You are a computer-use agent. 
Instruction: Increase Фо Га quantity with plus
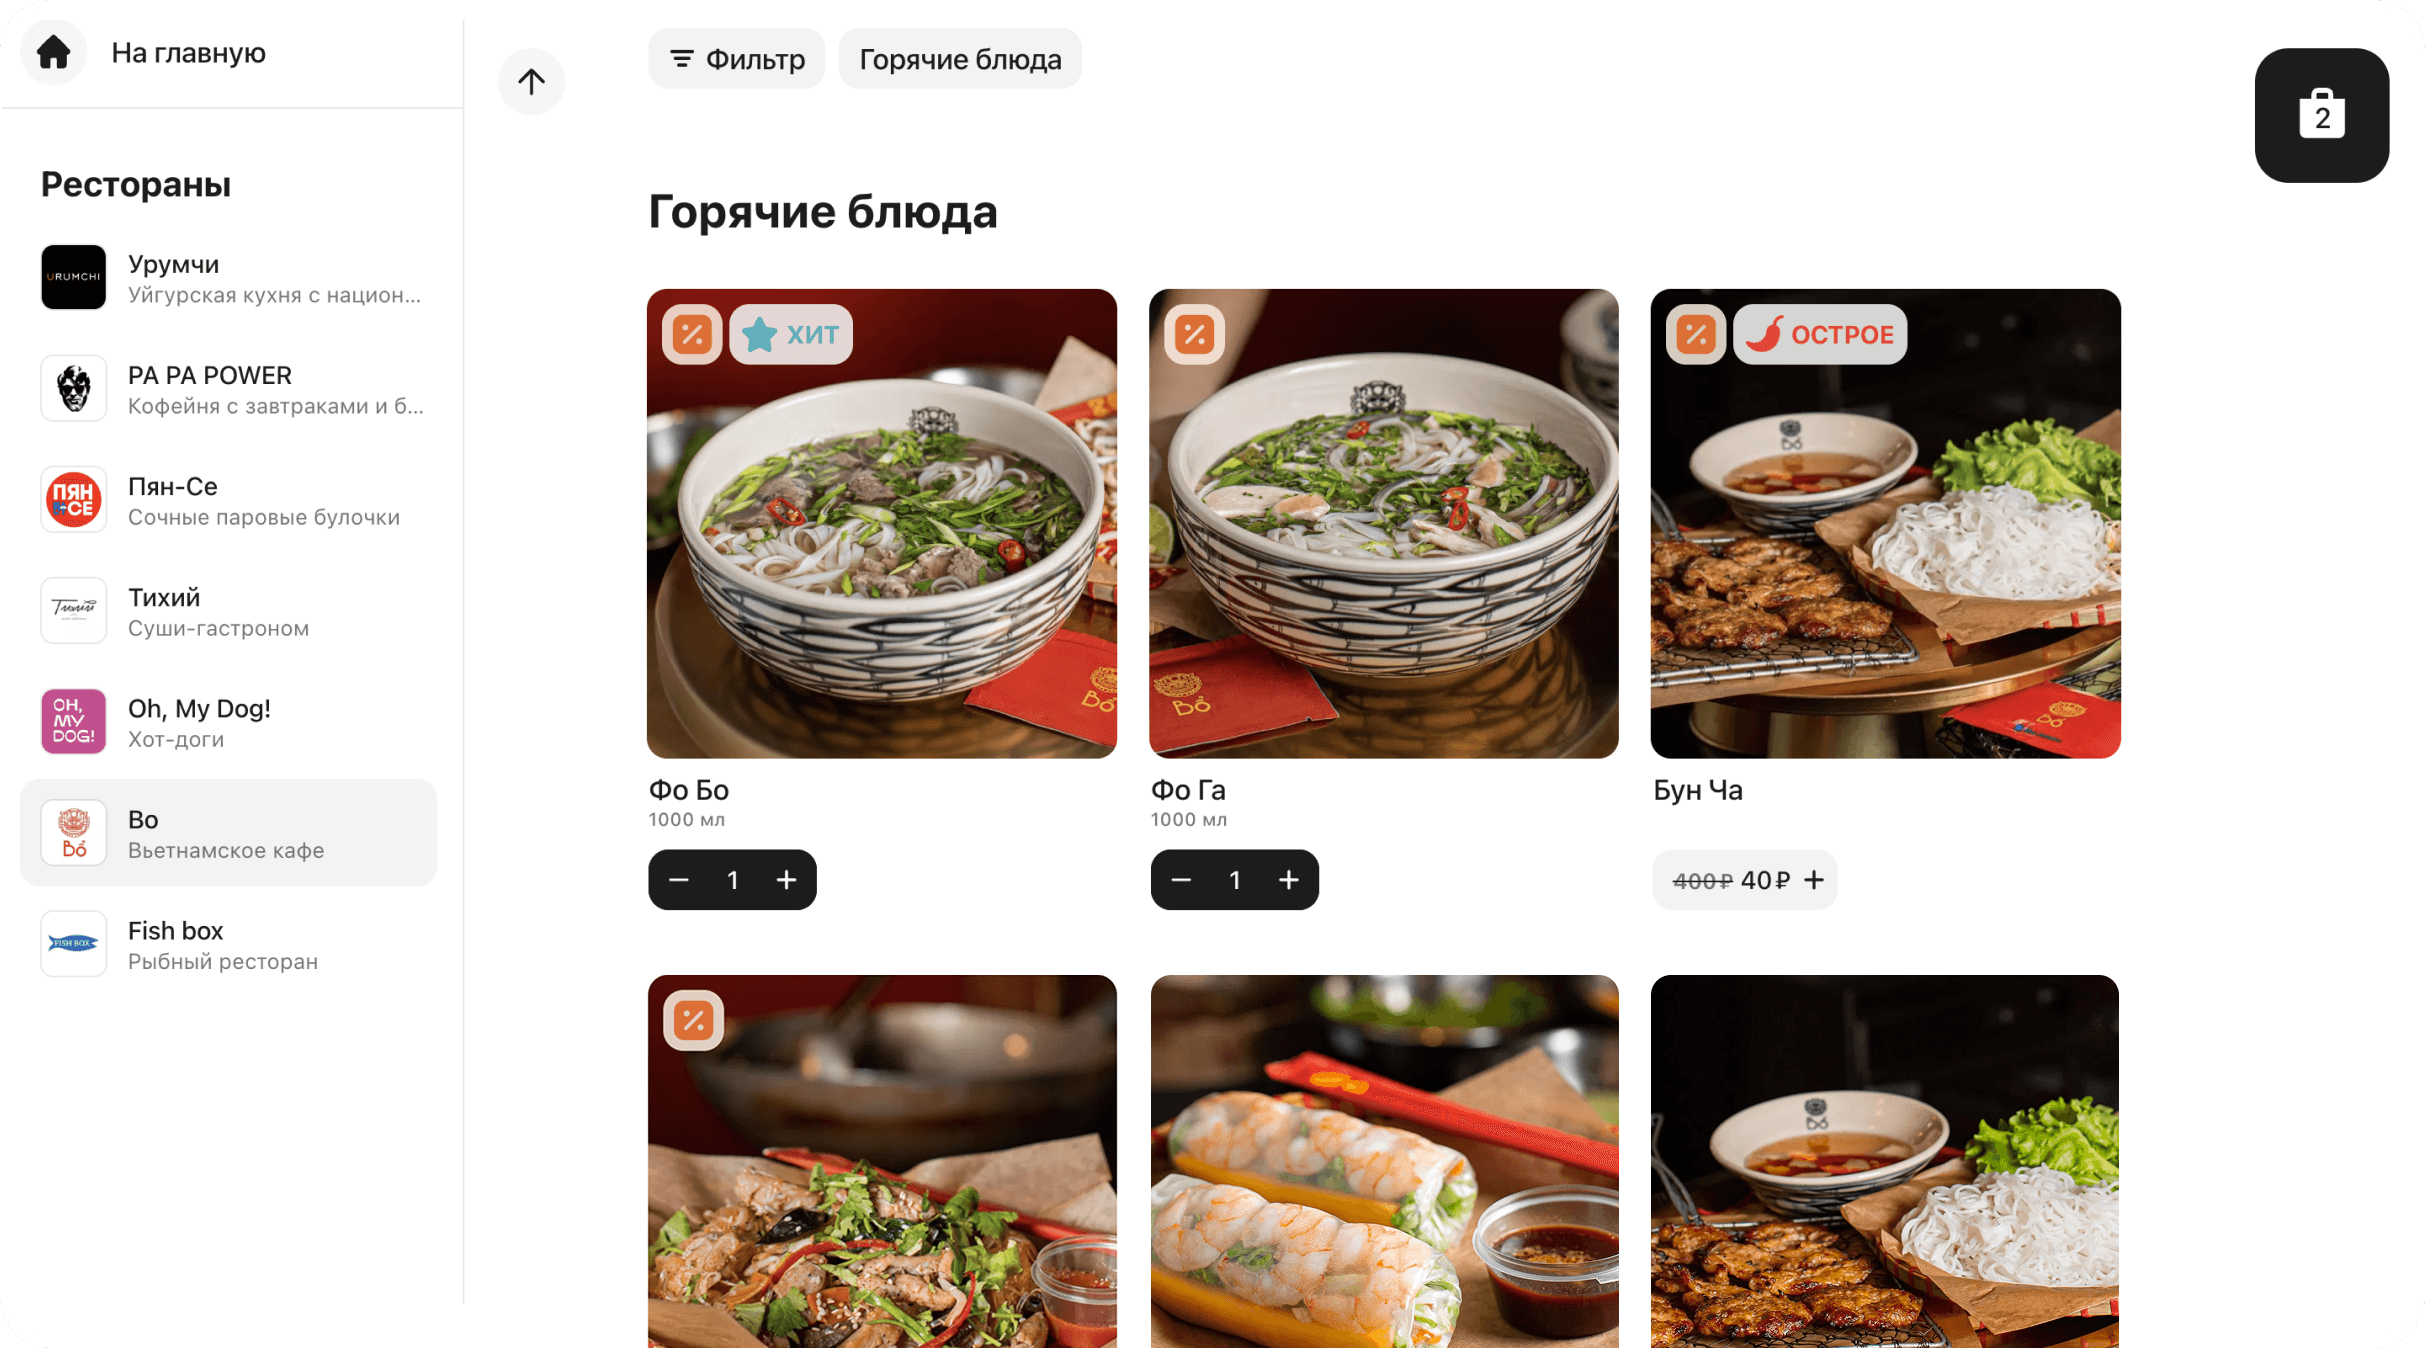click(1289, 880)
